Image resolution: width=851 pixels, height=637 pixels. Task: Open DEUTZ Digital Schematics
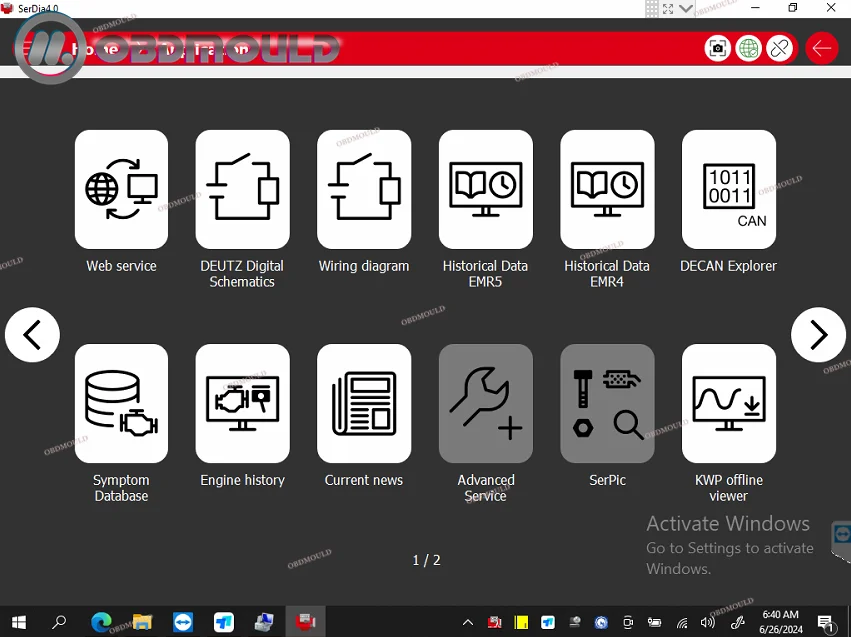point(242,189)
